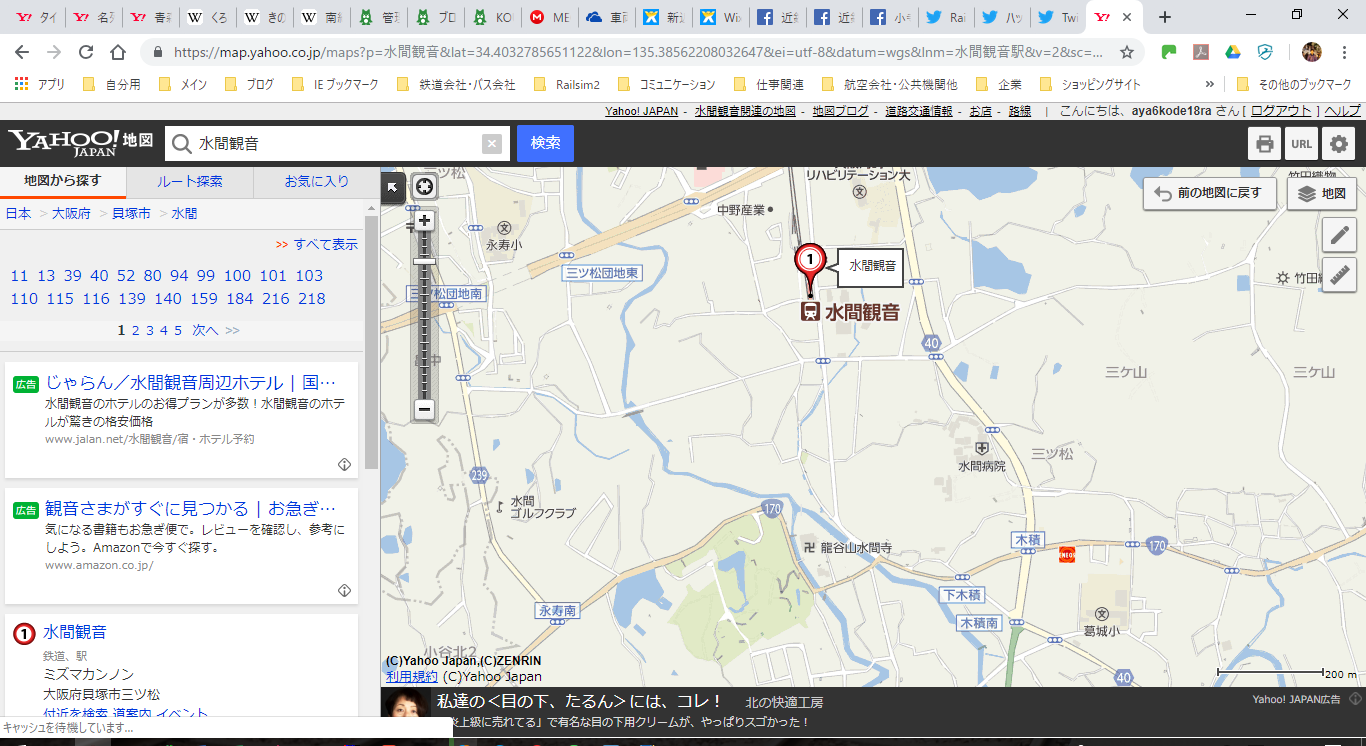1366x746 pixels.
Task: Click the Adobe Acrobat PDF extension icon
Action: [x=1201, y=52]
